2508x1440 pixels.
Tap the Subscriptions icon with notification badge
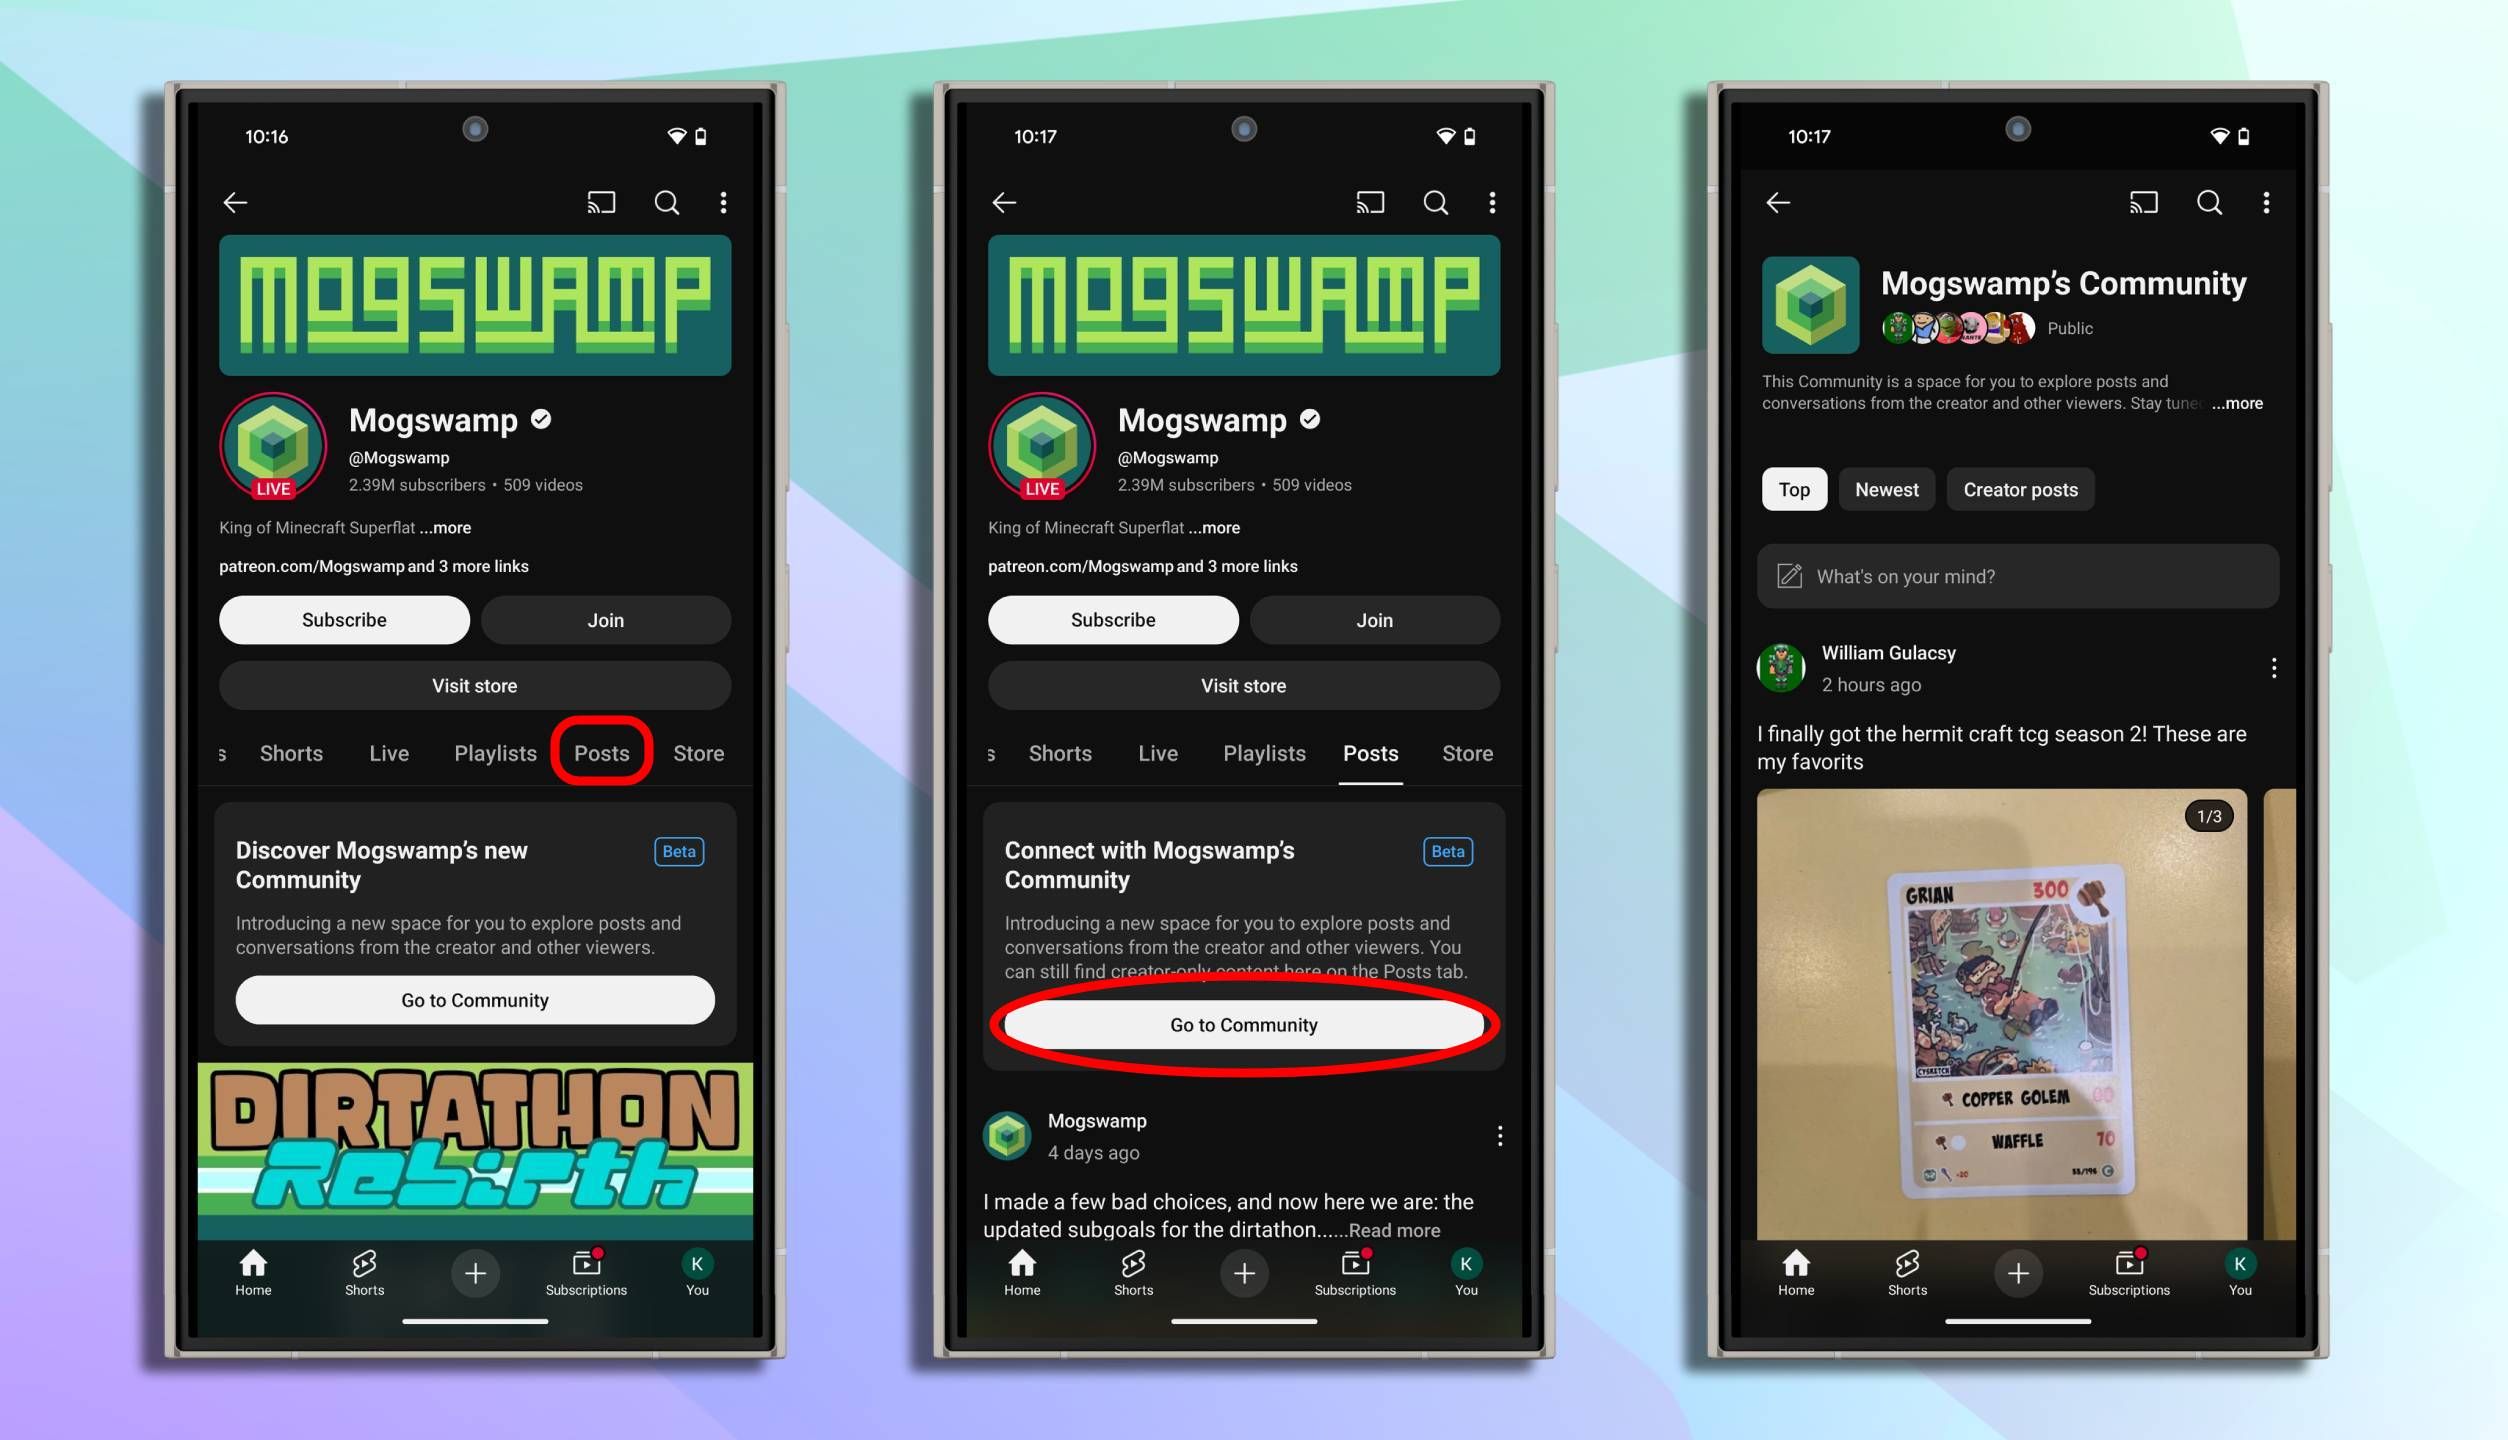[x=586, y=1271]
